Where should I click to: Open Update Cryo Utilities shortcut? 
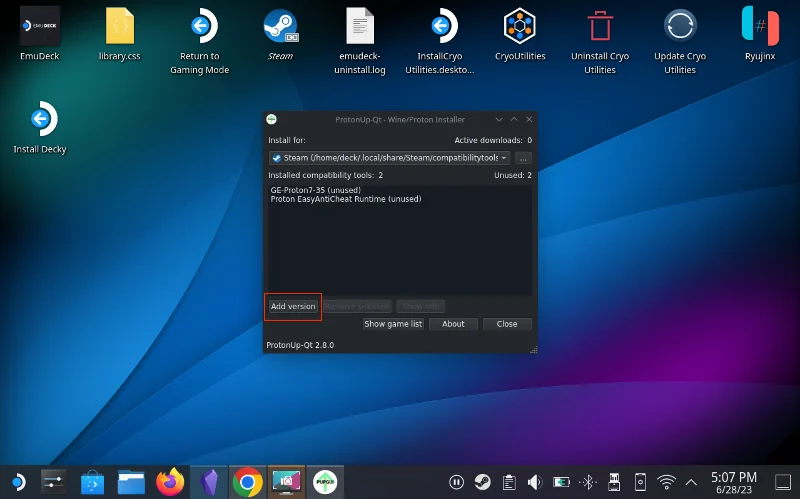680,41
